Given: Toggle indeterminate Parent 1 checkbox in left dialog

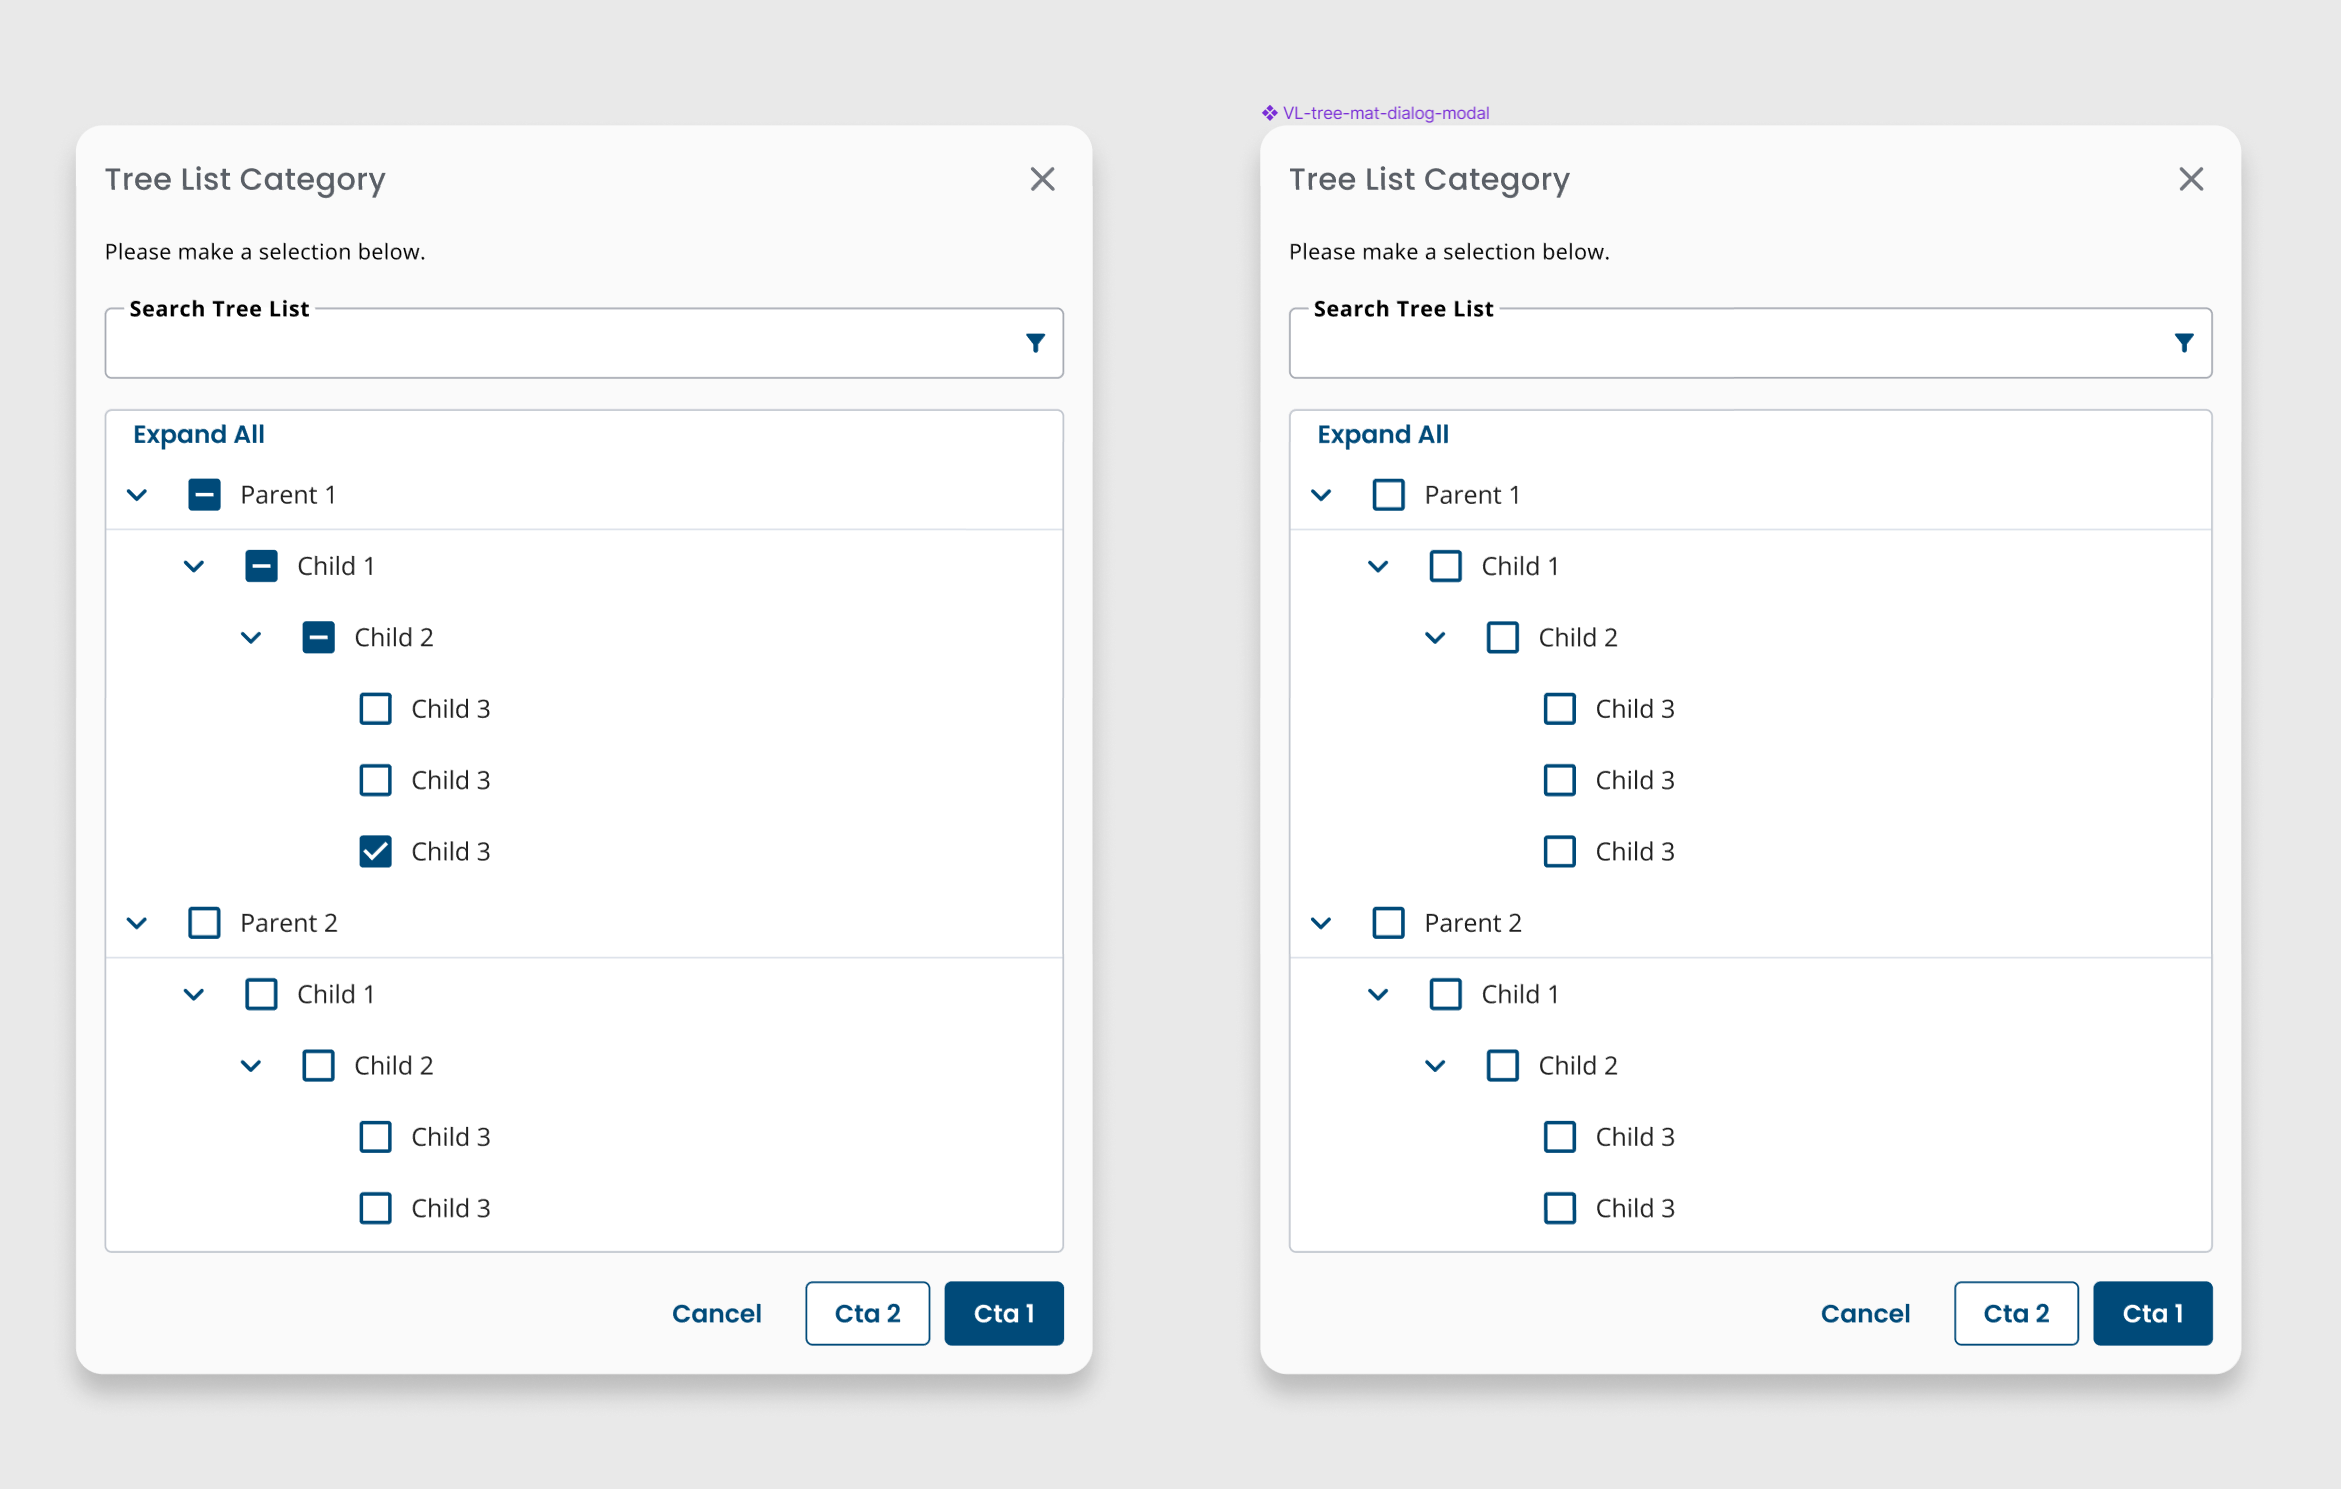Looking at the screenshot, I should 204,495.
